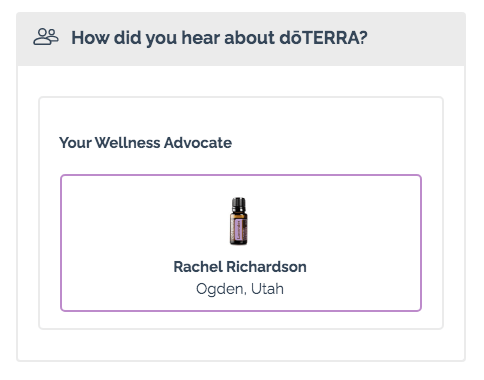This screenshot has width=484, height=380.
Task: Click the black cap of the oil bottle
Action: click(239, 203)
